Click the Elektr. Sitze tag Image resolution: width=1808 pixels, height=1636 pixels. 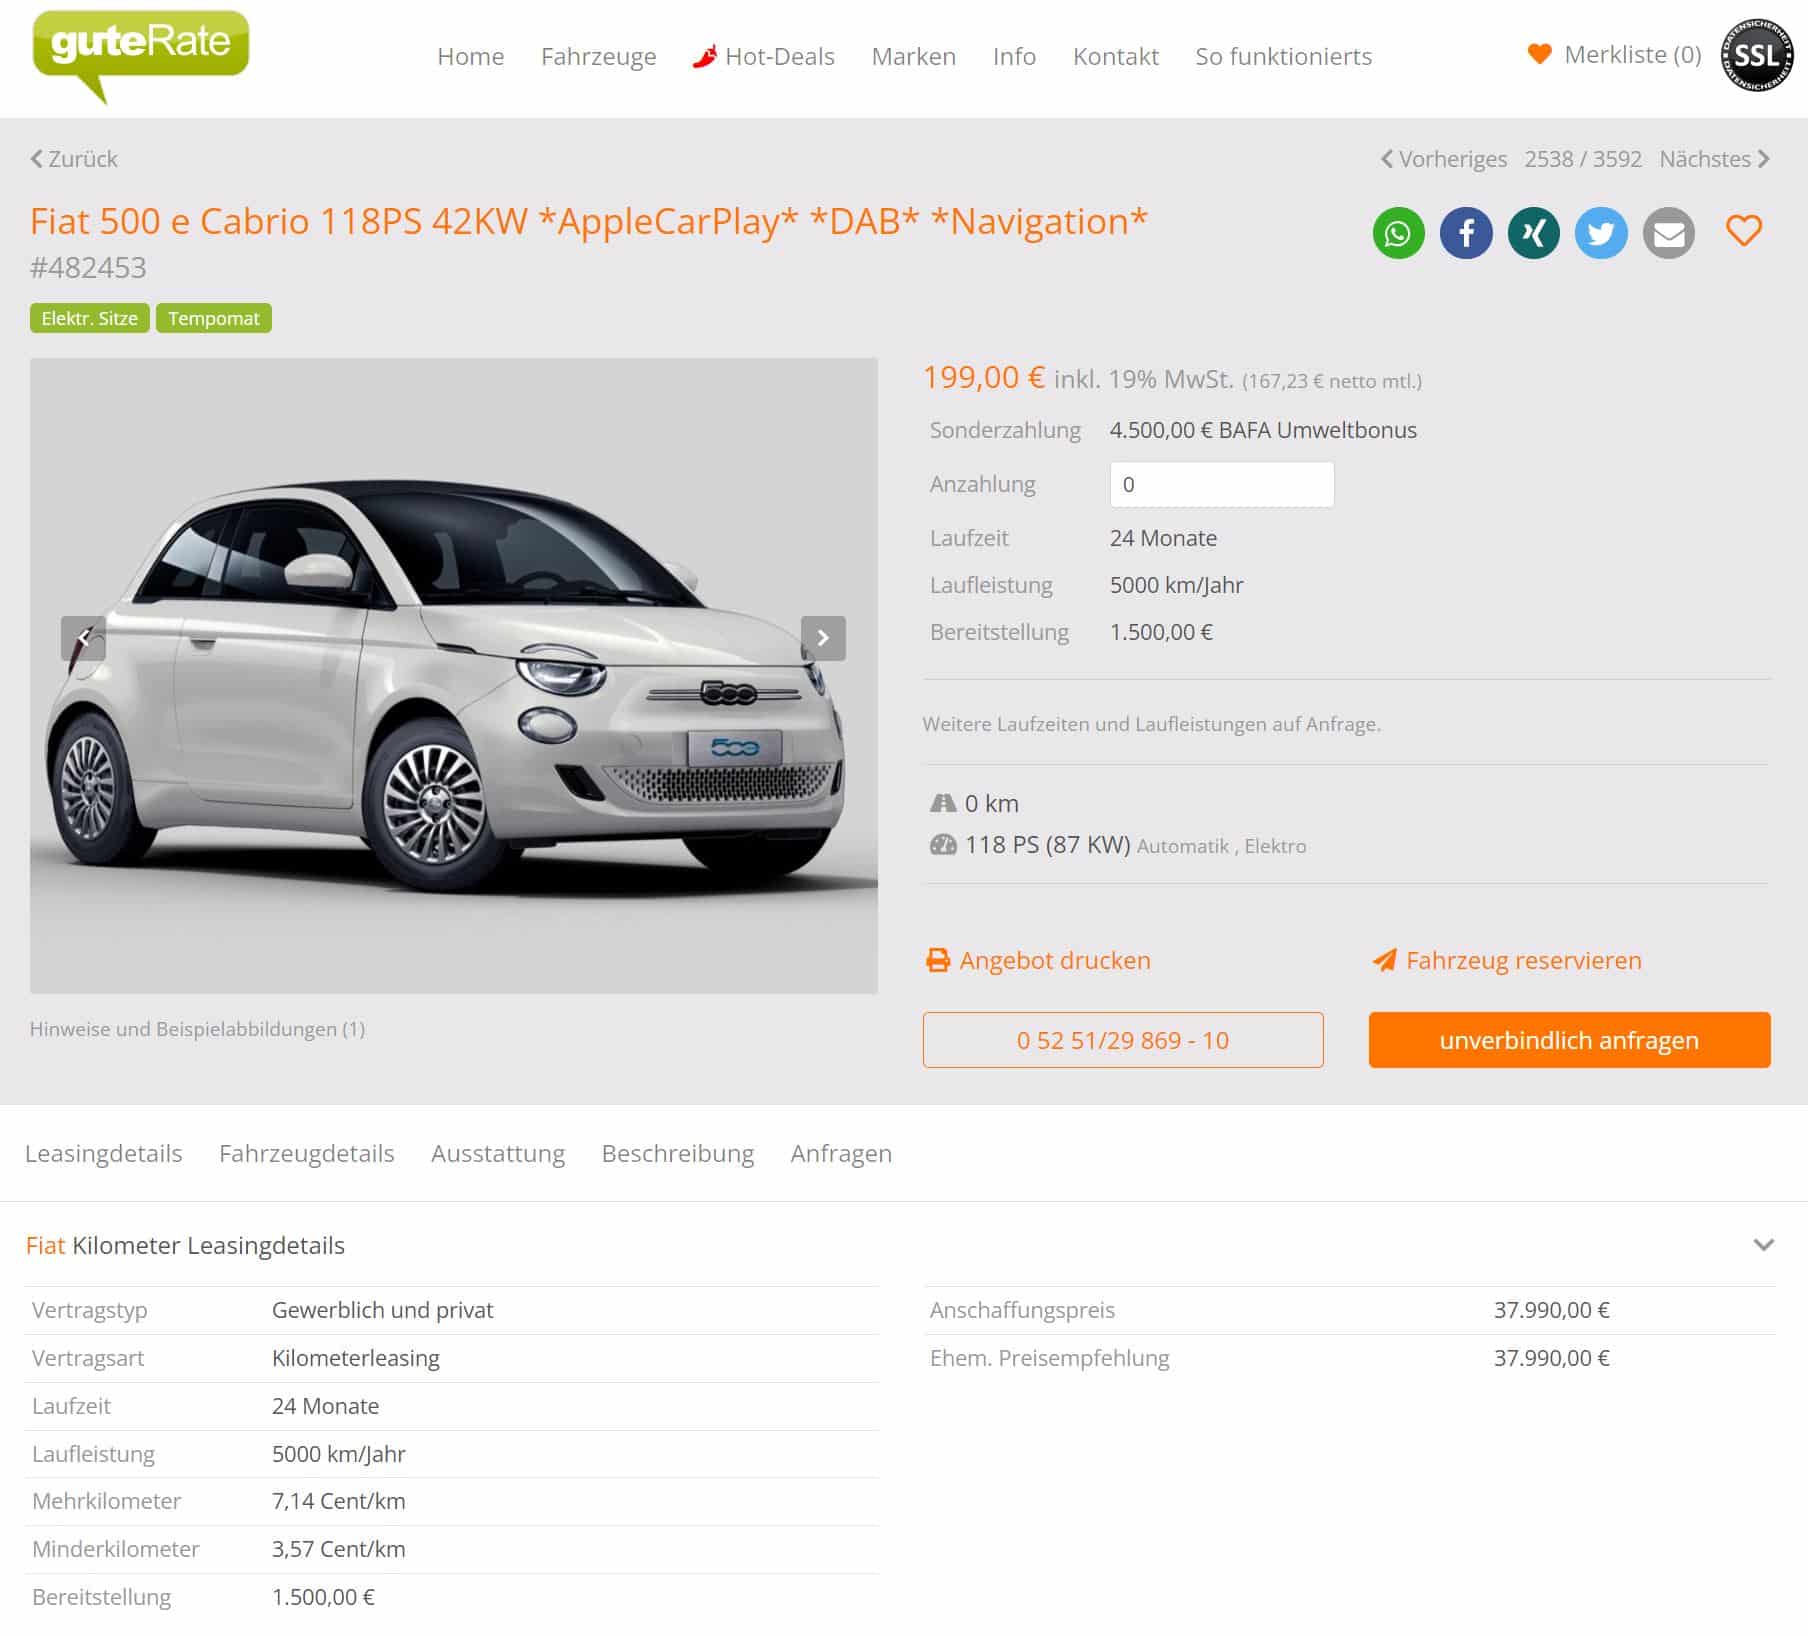90,318
